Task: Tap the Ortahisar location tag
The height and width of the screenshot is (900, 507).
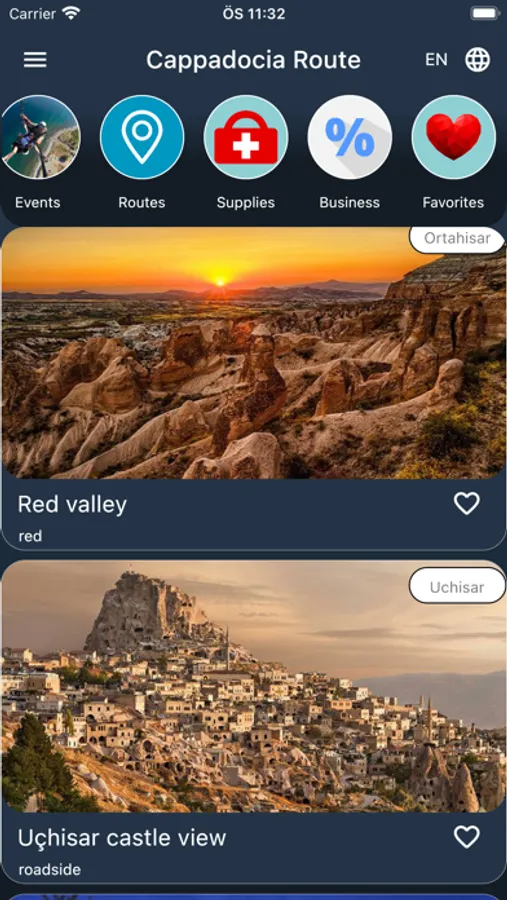Action: point(457,238)
